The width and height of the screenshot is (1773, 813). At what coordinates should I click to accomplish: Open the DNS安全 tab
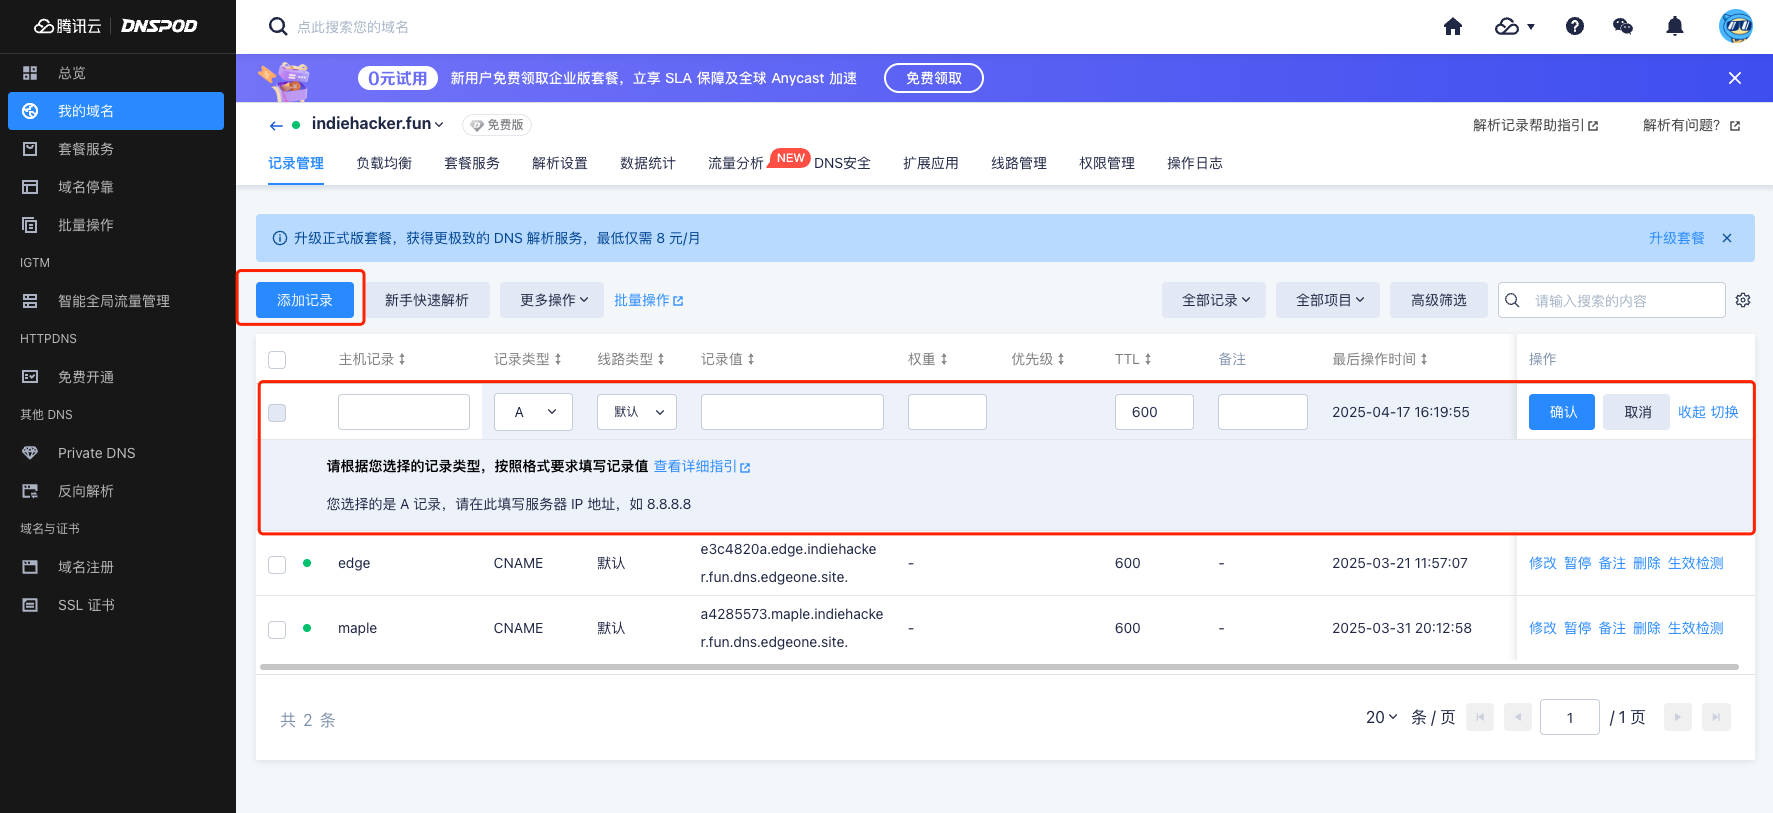tap(842, 163)
